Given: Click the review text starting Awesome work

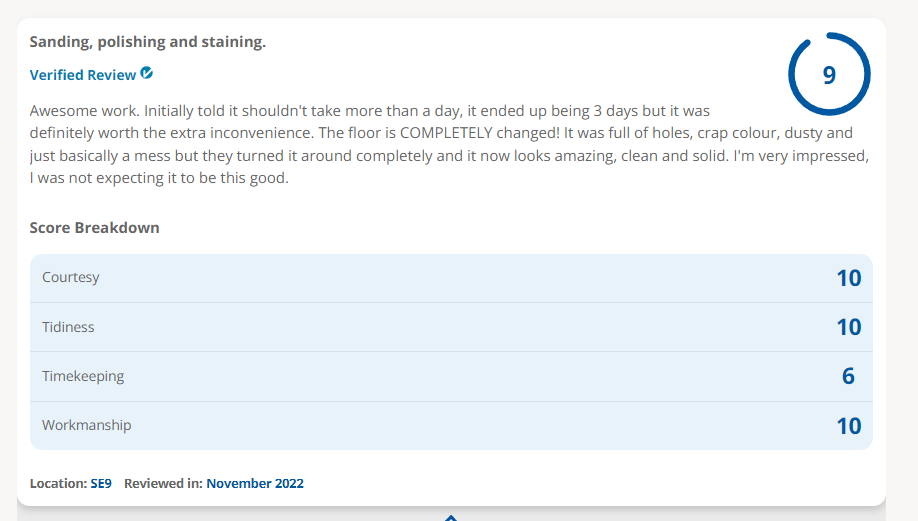Looking at the screenshot, I should coord(449,144).
